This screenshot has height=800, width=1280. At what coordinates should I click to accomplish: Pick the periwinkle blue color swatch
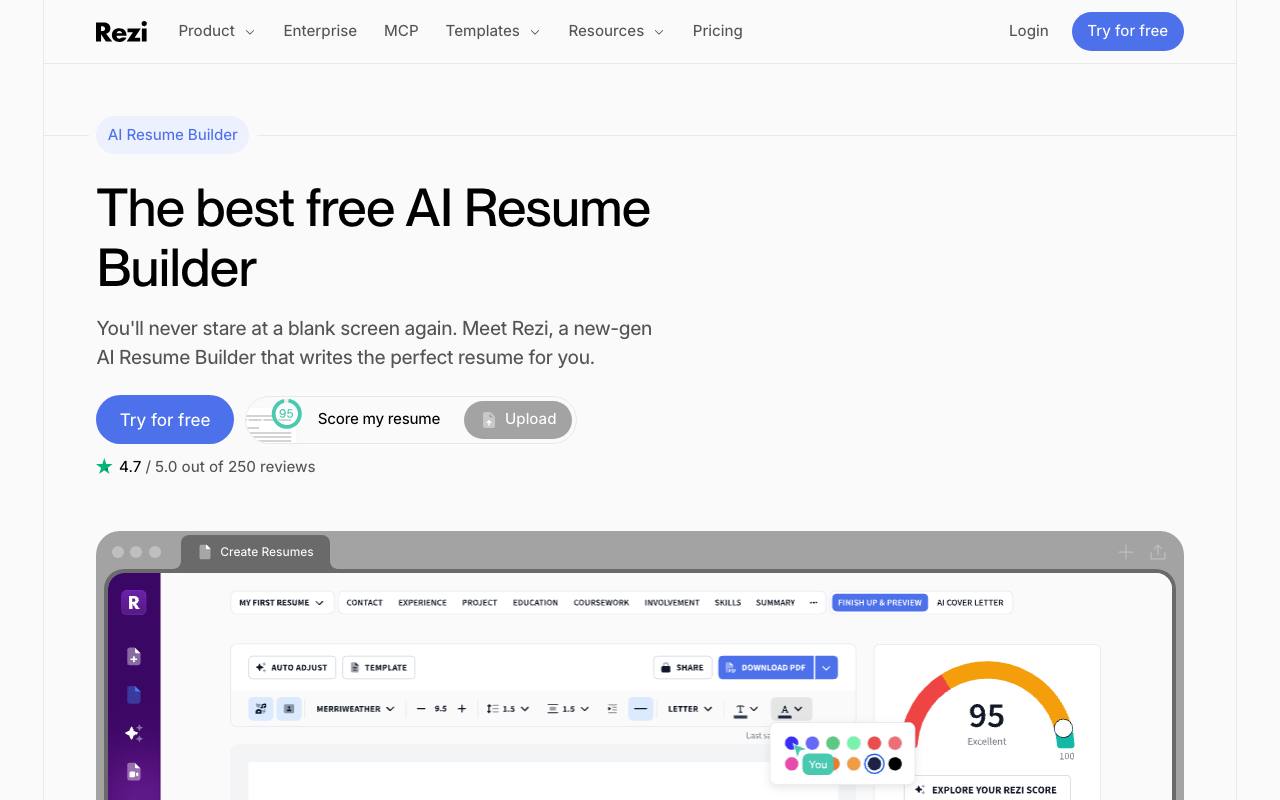pyautogui.click(x=812, y=743)
